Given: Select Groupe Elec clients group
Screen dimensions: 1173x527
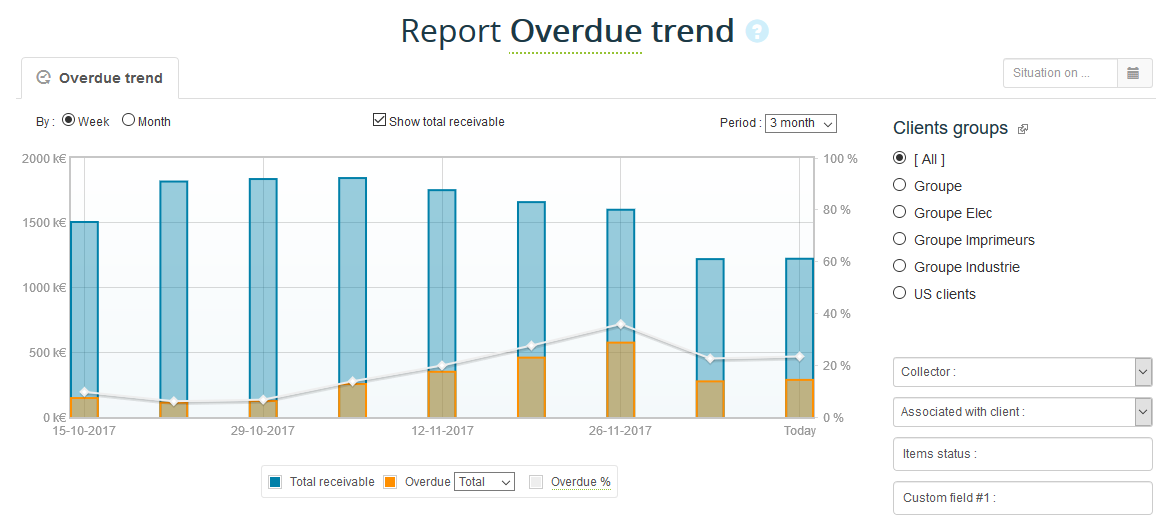Looking at the screenshot, I should pyautogui.click(x=900, y=212).
